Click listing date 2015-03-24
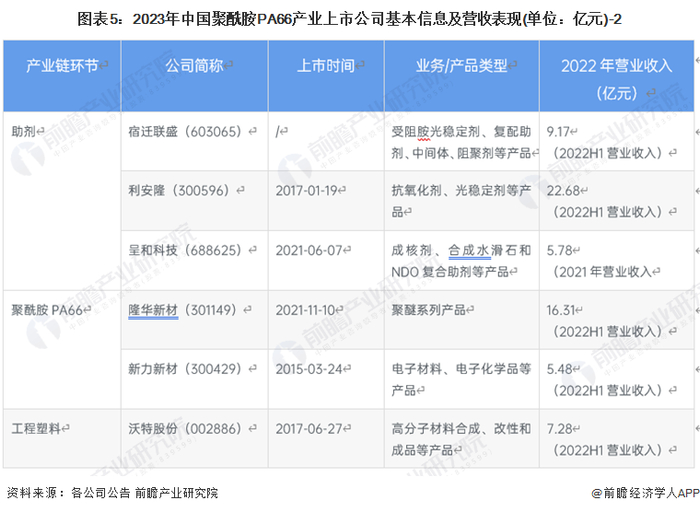This screenshot has width=700, height=512. coord(309,369)
